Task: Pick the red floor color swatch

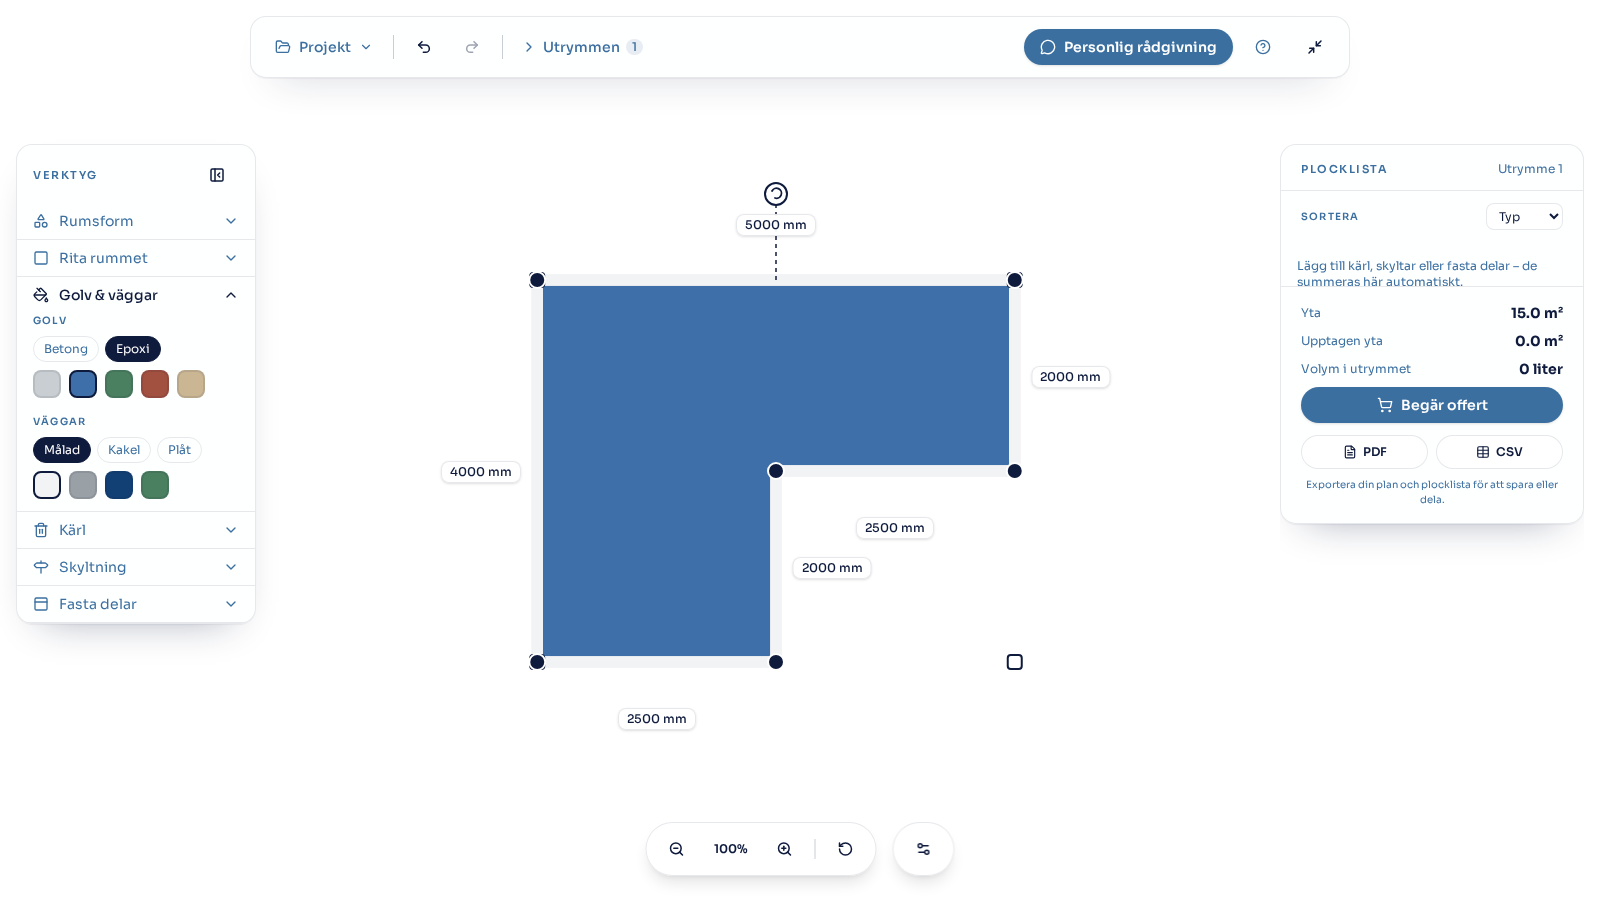Action: click(x=155, y=384)
